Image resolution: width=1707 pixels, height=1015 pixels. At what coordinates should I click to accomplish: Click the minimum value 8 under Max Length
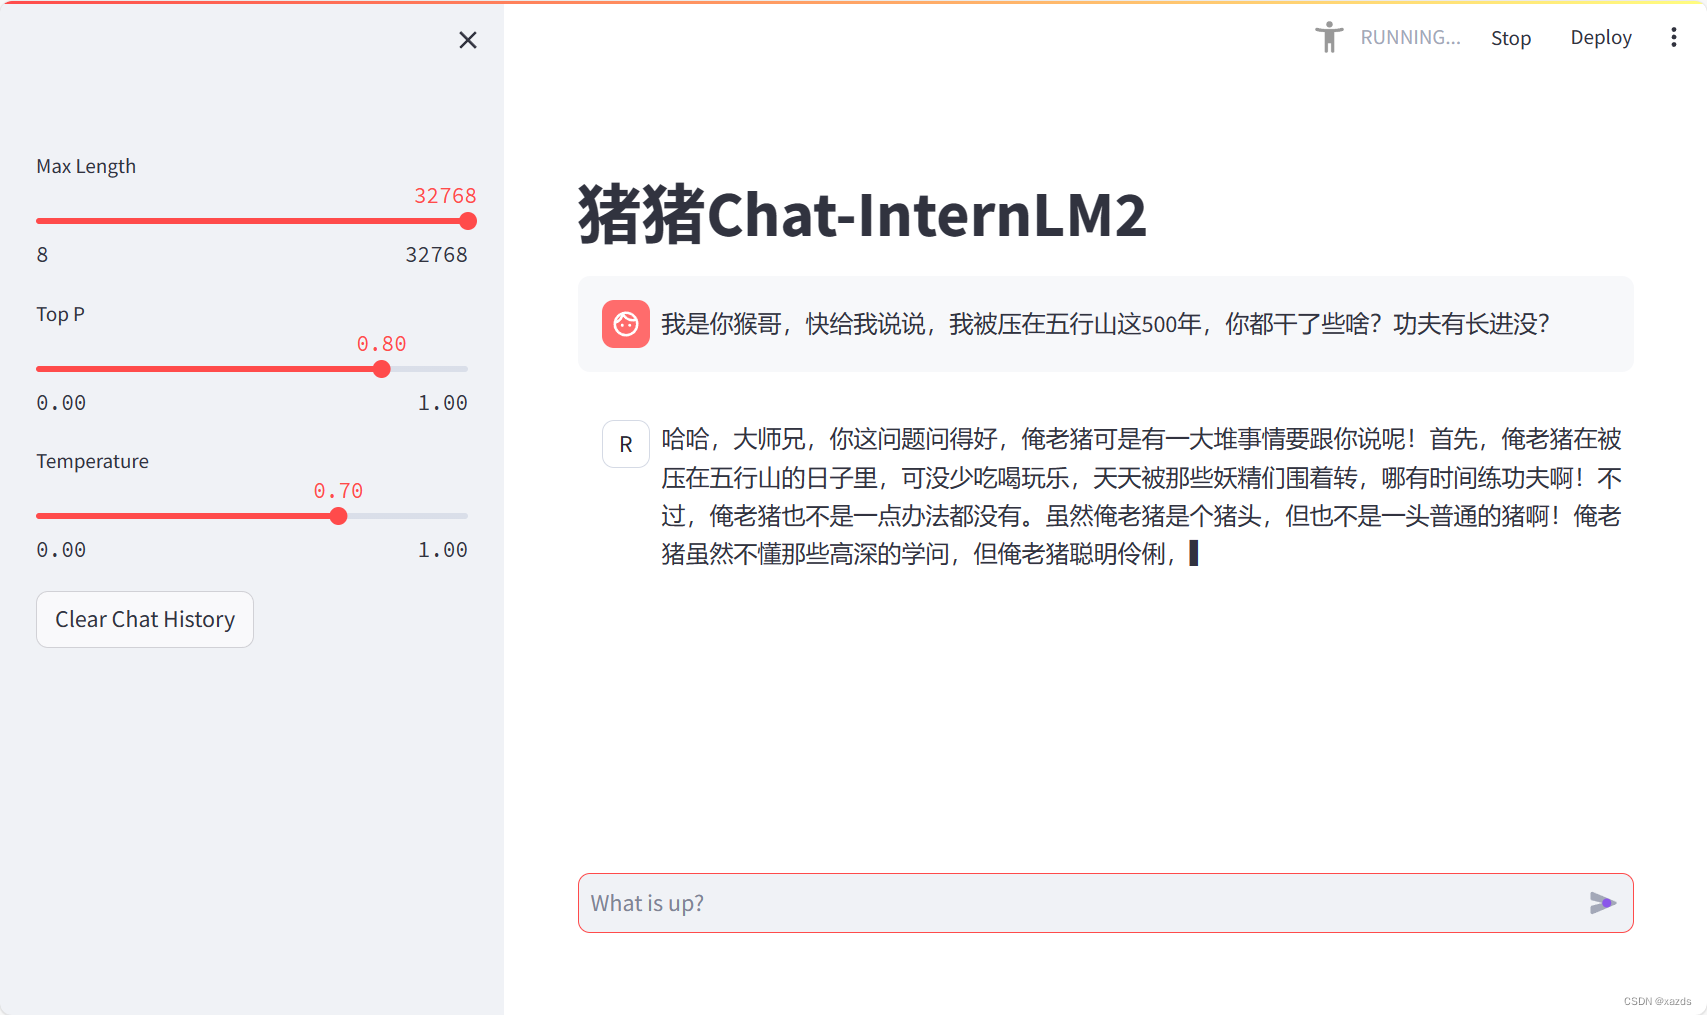pyautogui.click(x=42, y=255)
